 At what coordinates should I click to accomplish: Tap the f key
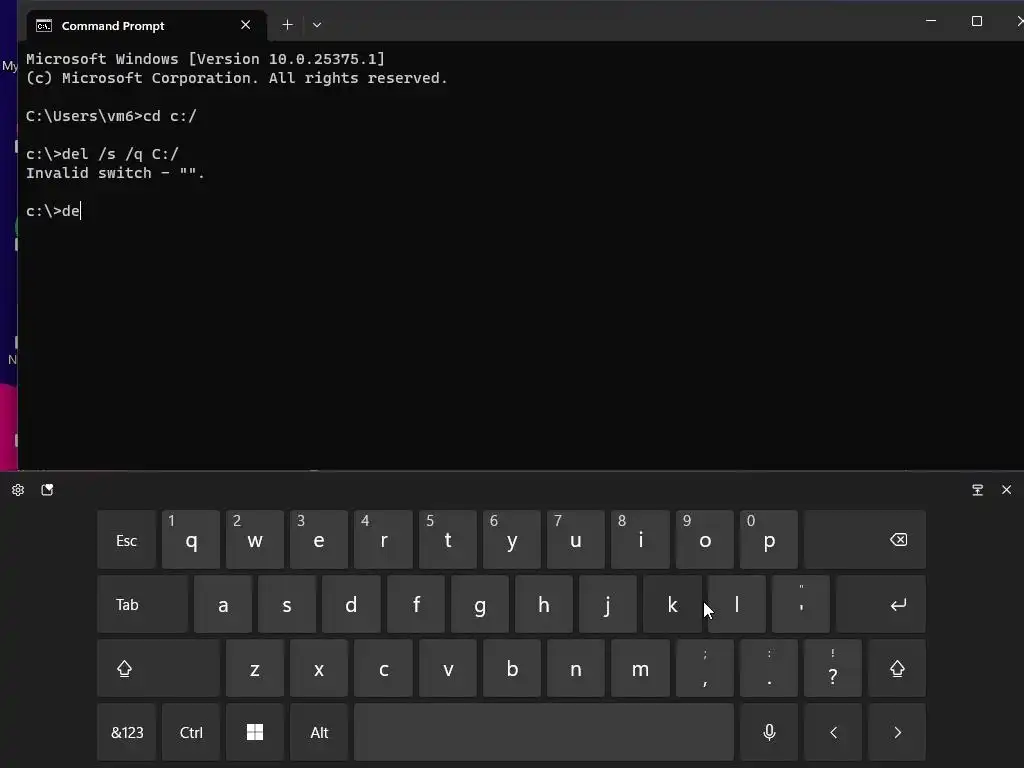point(415,605)
